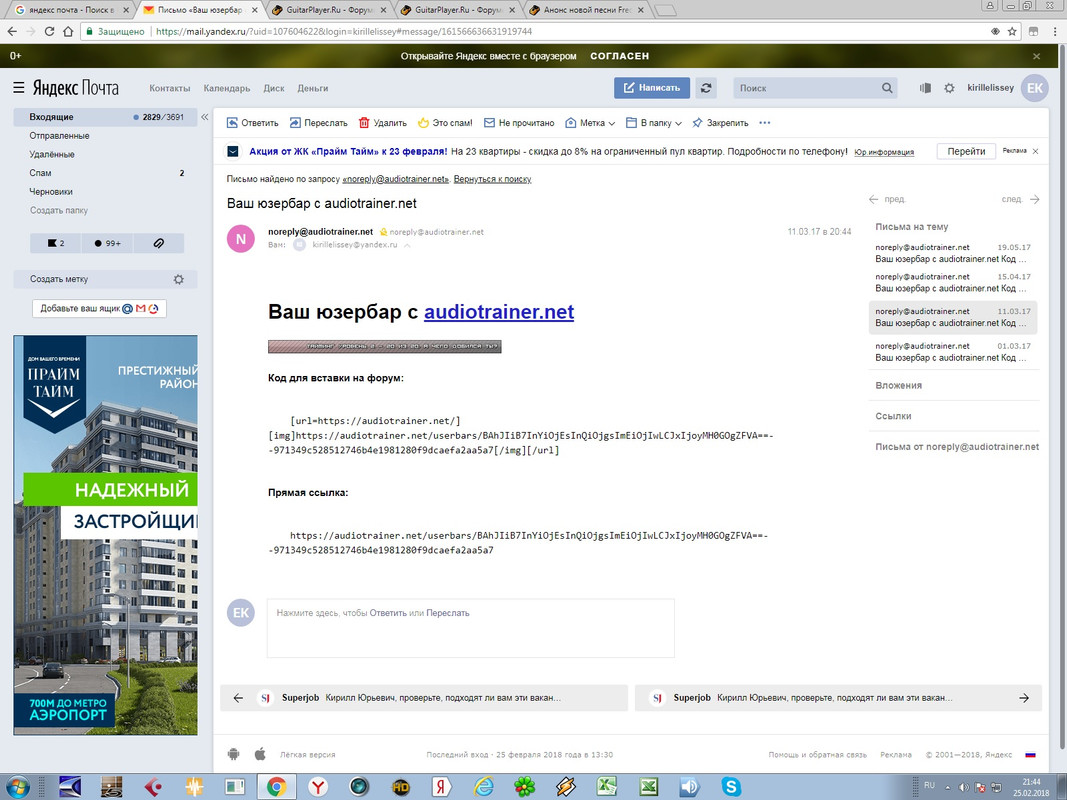This screenshot has width=1067, height=800.
Task: Open audiotrainer.net heading link
Action: coord(499,312)
